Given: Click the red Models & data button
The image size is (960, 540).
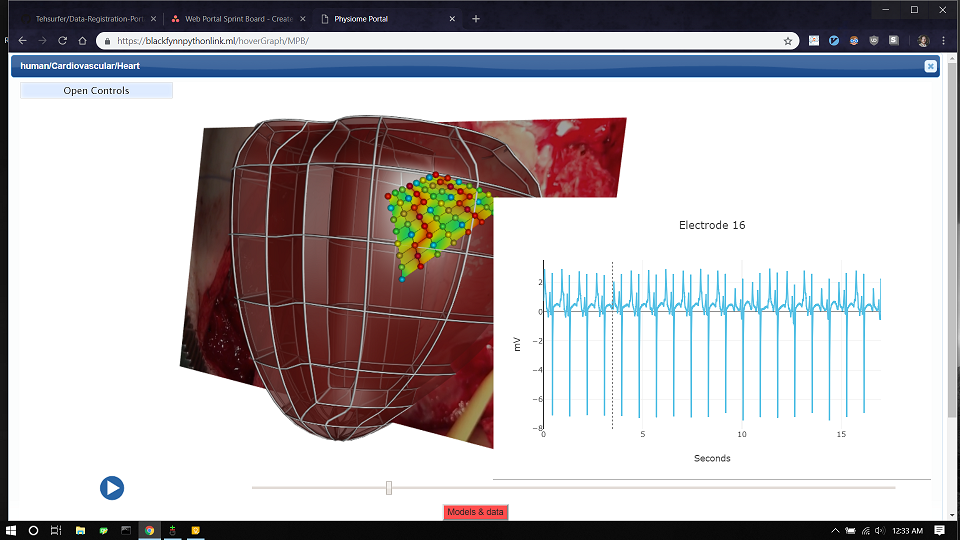Looking at the screenshot, I should pyautogui.click(x=475, y=512).
